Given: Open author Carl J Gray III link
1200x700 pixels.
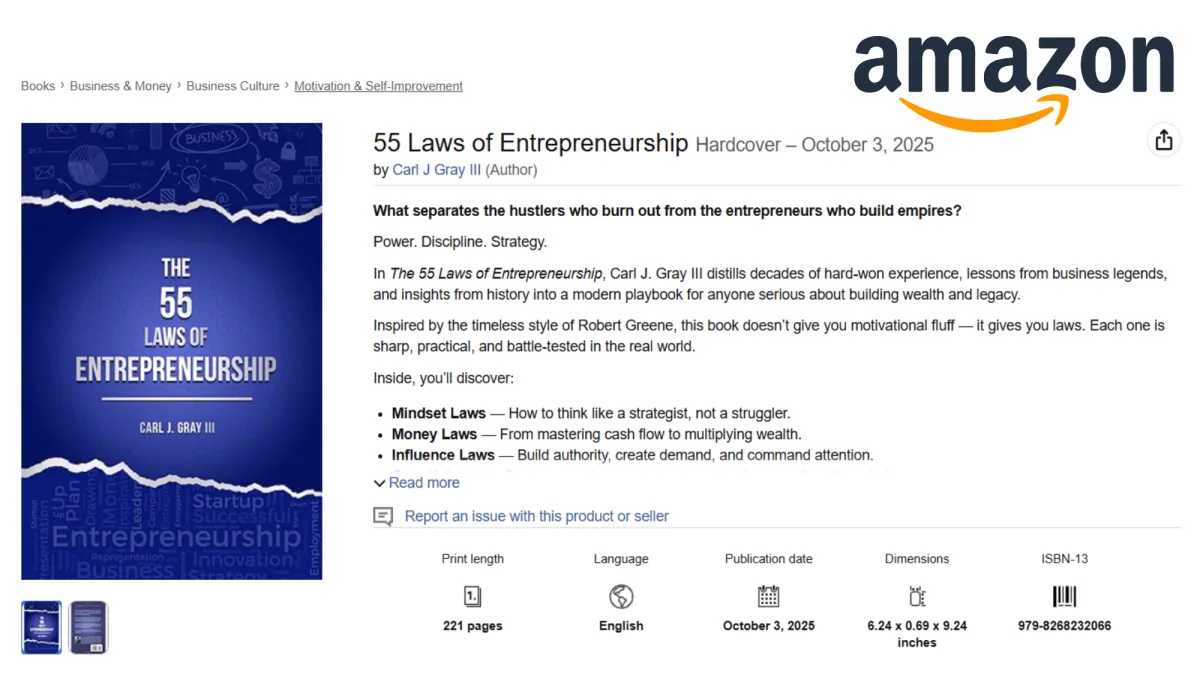Looking at the screenshot, I should (x=437, y=170).
